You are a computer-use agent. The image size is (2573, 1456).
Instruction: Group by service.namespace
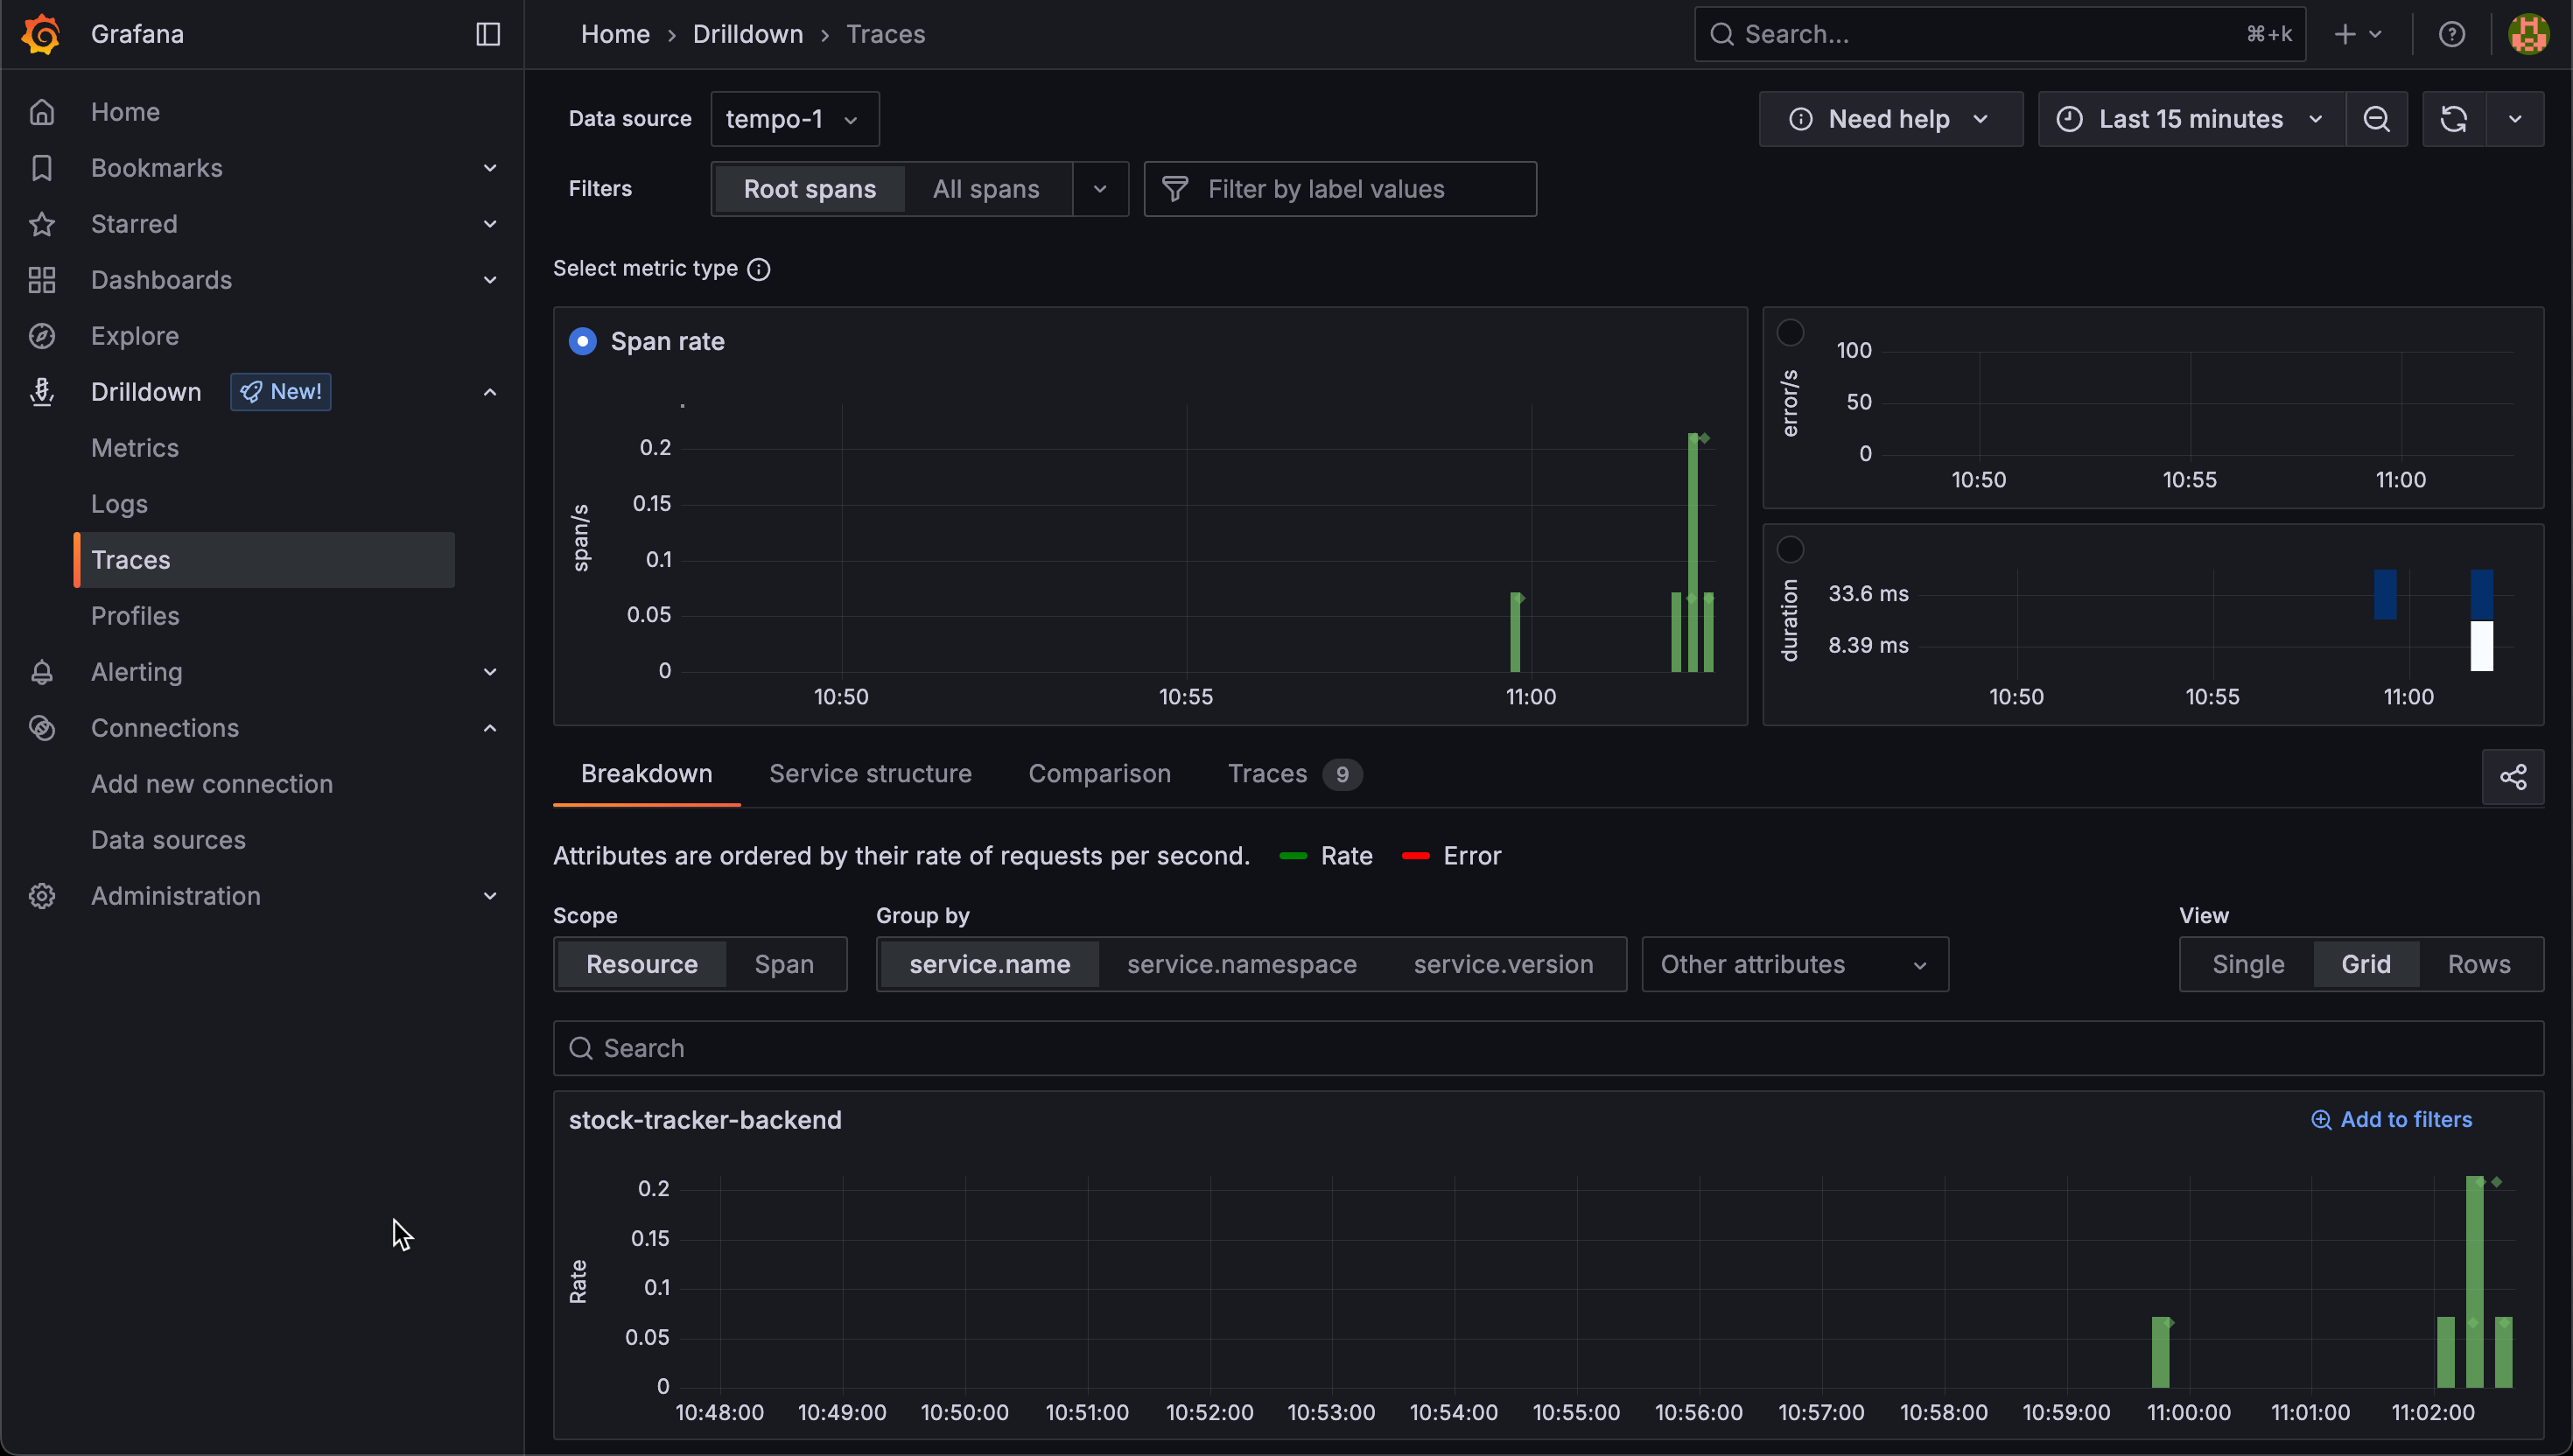1241,964
